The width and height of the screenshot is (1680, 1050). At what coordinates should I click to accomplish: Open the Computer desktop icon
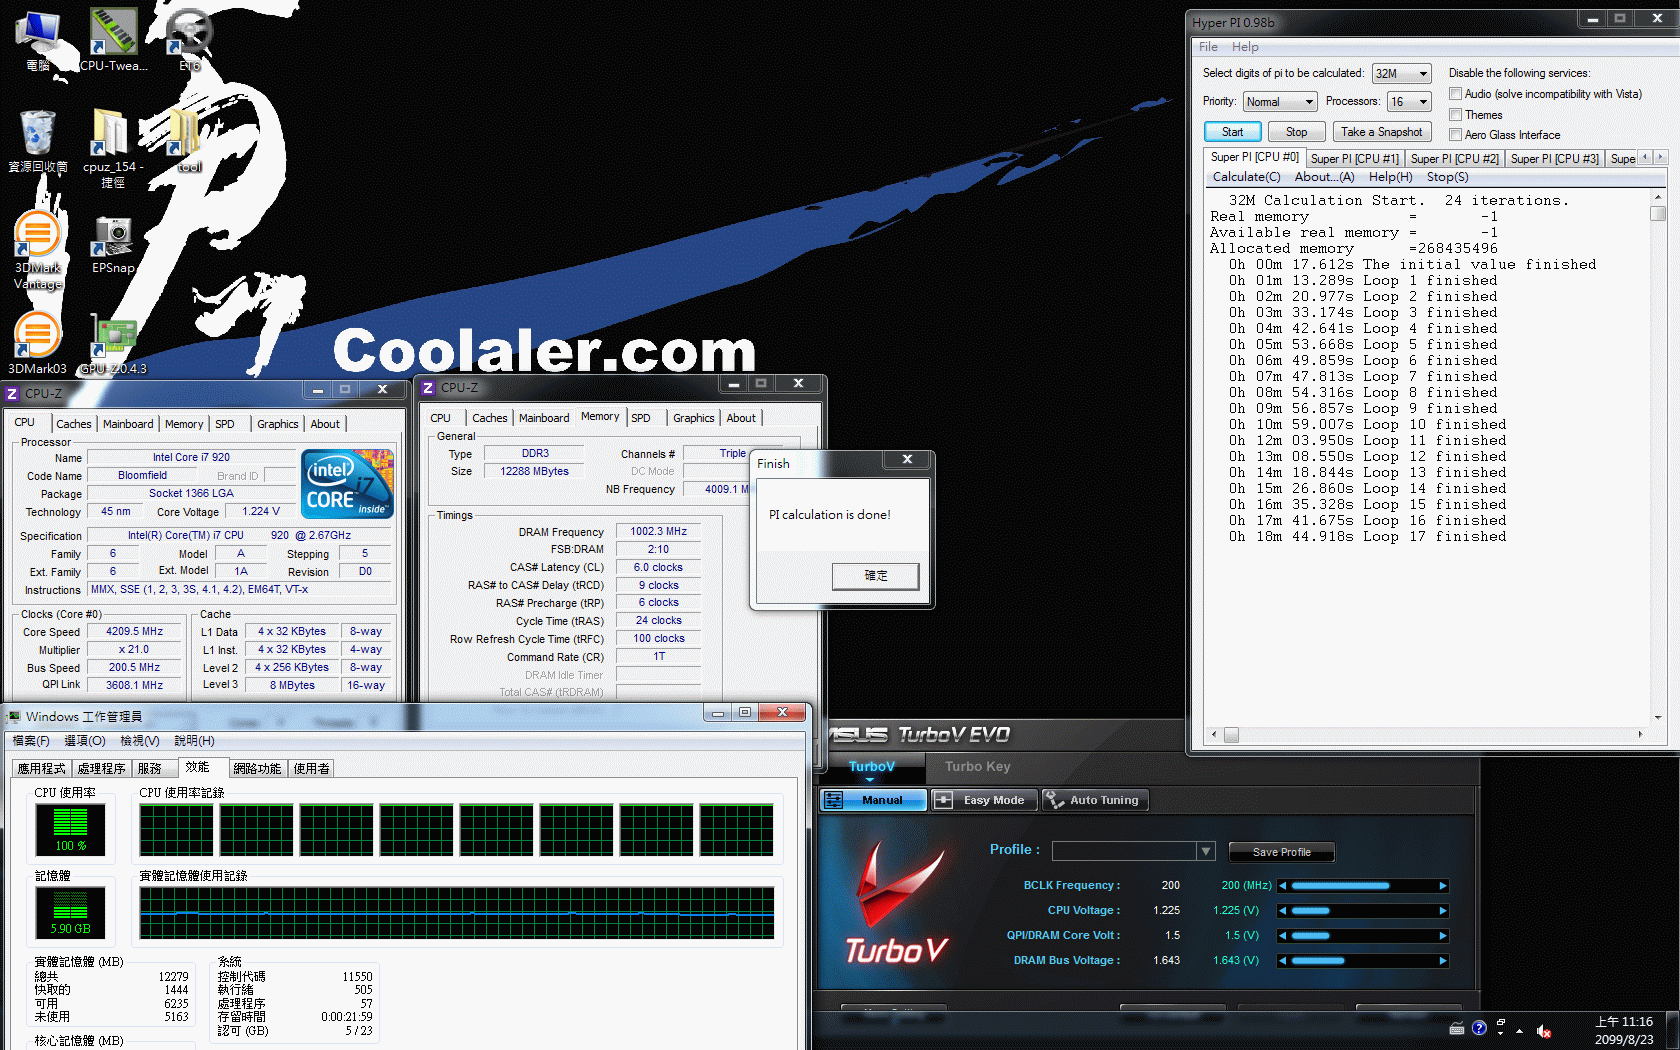click(x=38, y=40)
